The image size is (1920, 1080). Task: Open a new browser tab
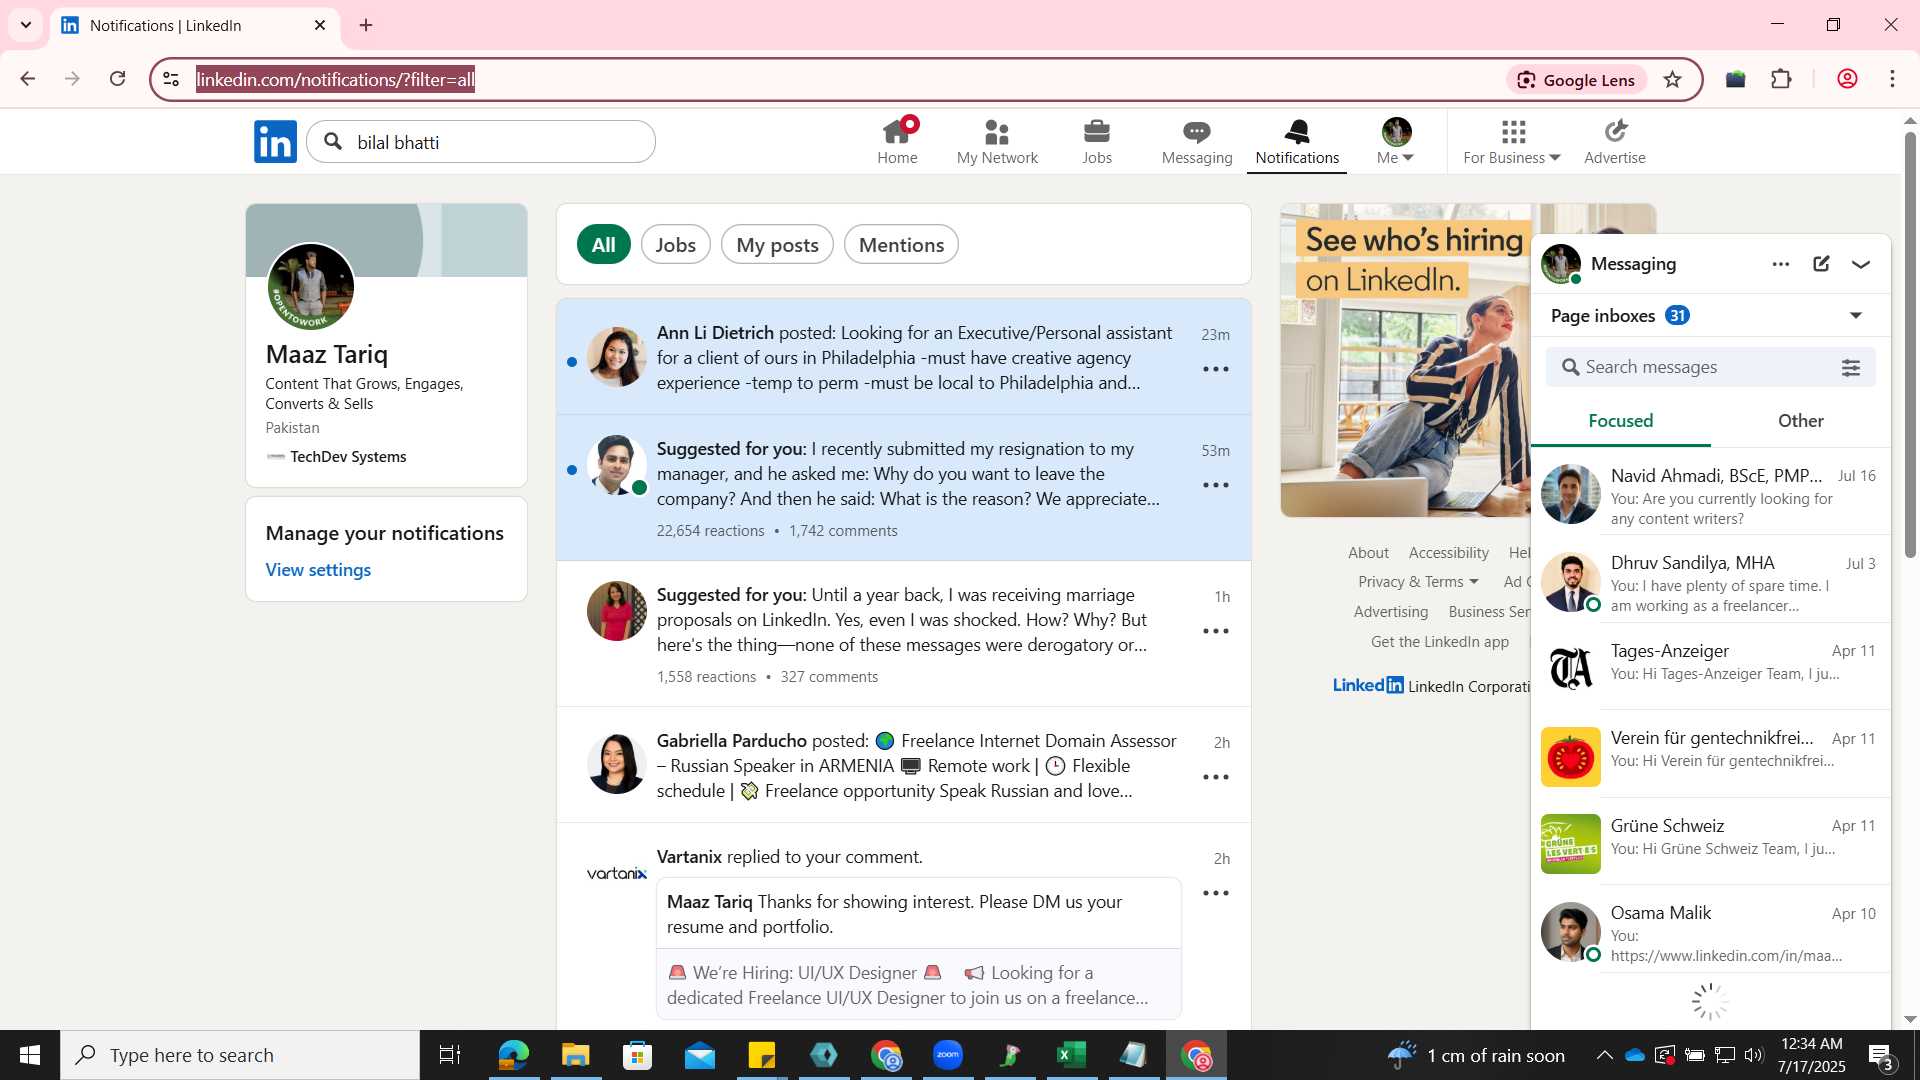coord(366,25)
